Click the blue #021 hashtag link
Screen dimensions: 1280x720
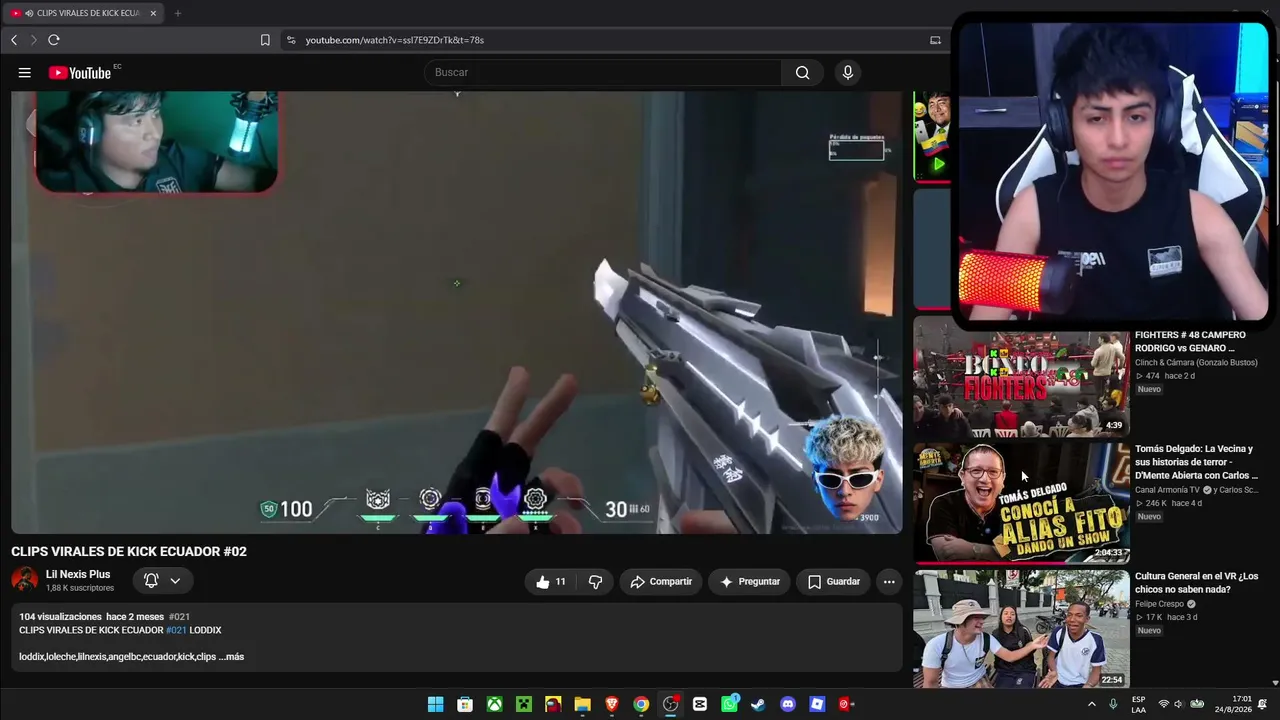click(177, 630)
